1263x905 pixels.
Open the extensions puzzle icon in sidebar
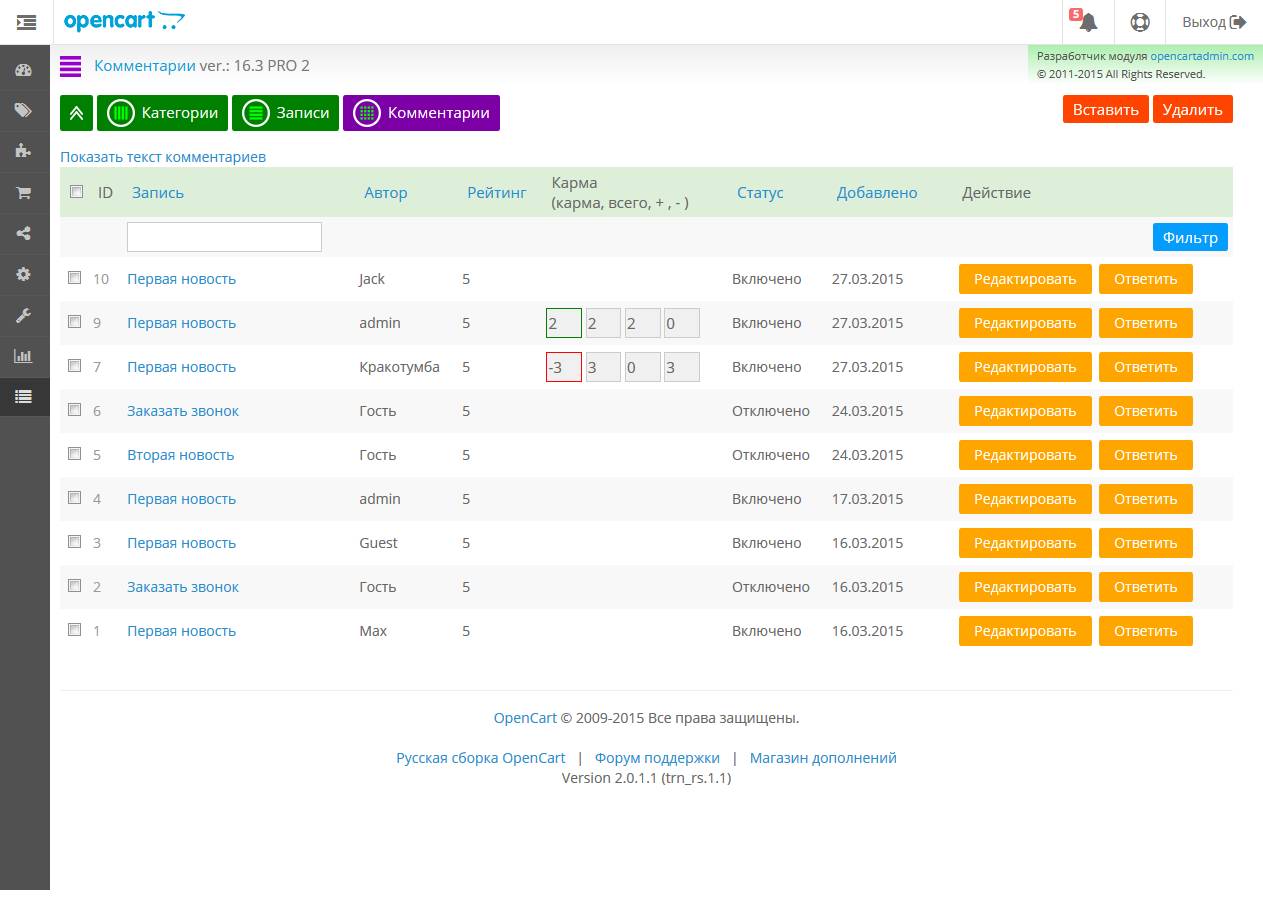pyautogui.click(x=24, y=151)
